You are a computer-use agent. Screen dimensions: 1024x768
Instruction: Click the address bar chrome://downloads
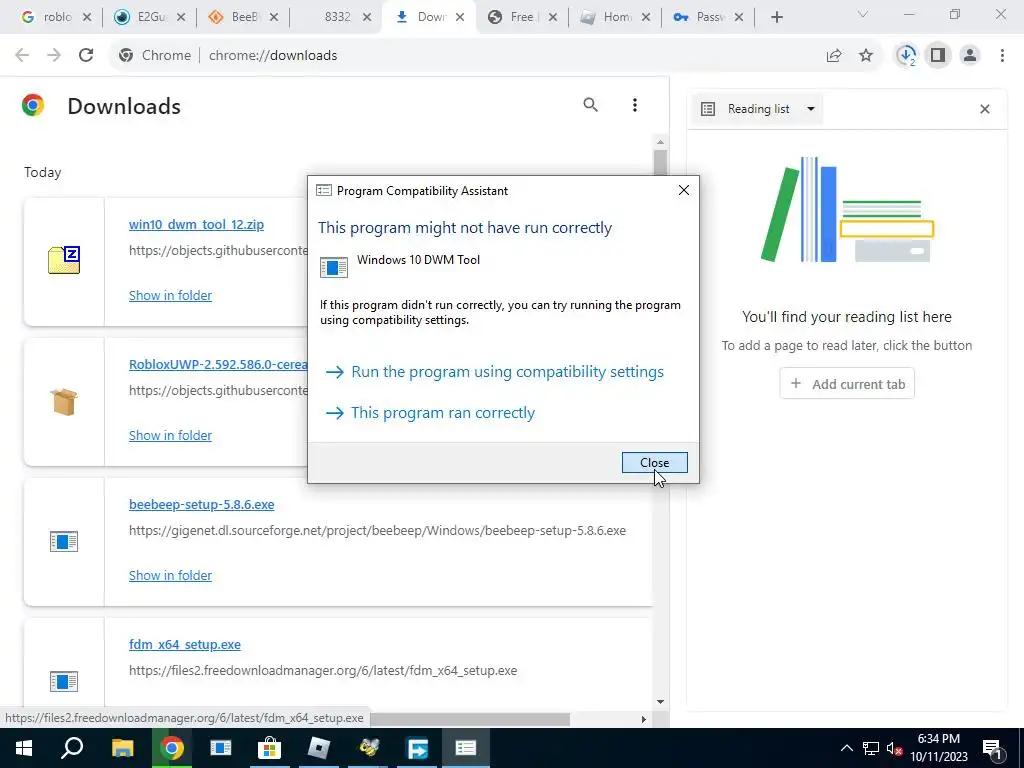(272, 56)
